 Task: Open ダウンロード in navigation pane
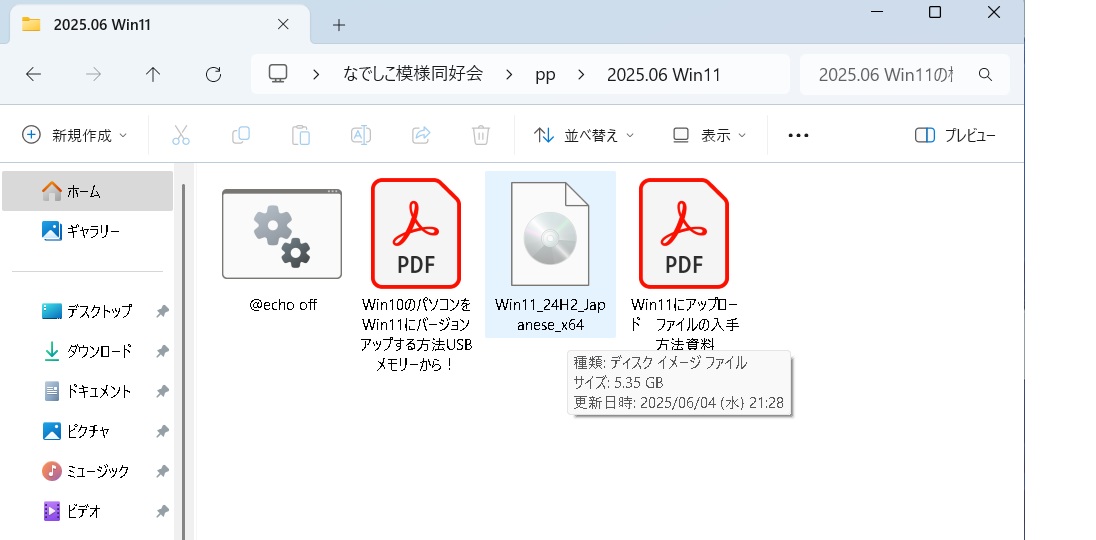[x=87, y=351]
